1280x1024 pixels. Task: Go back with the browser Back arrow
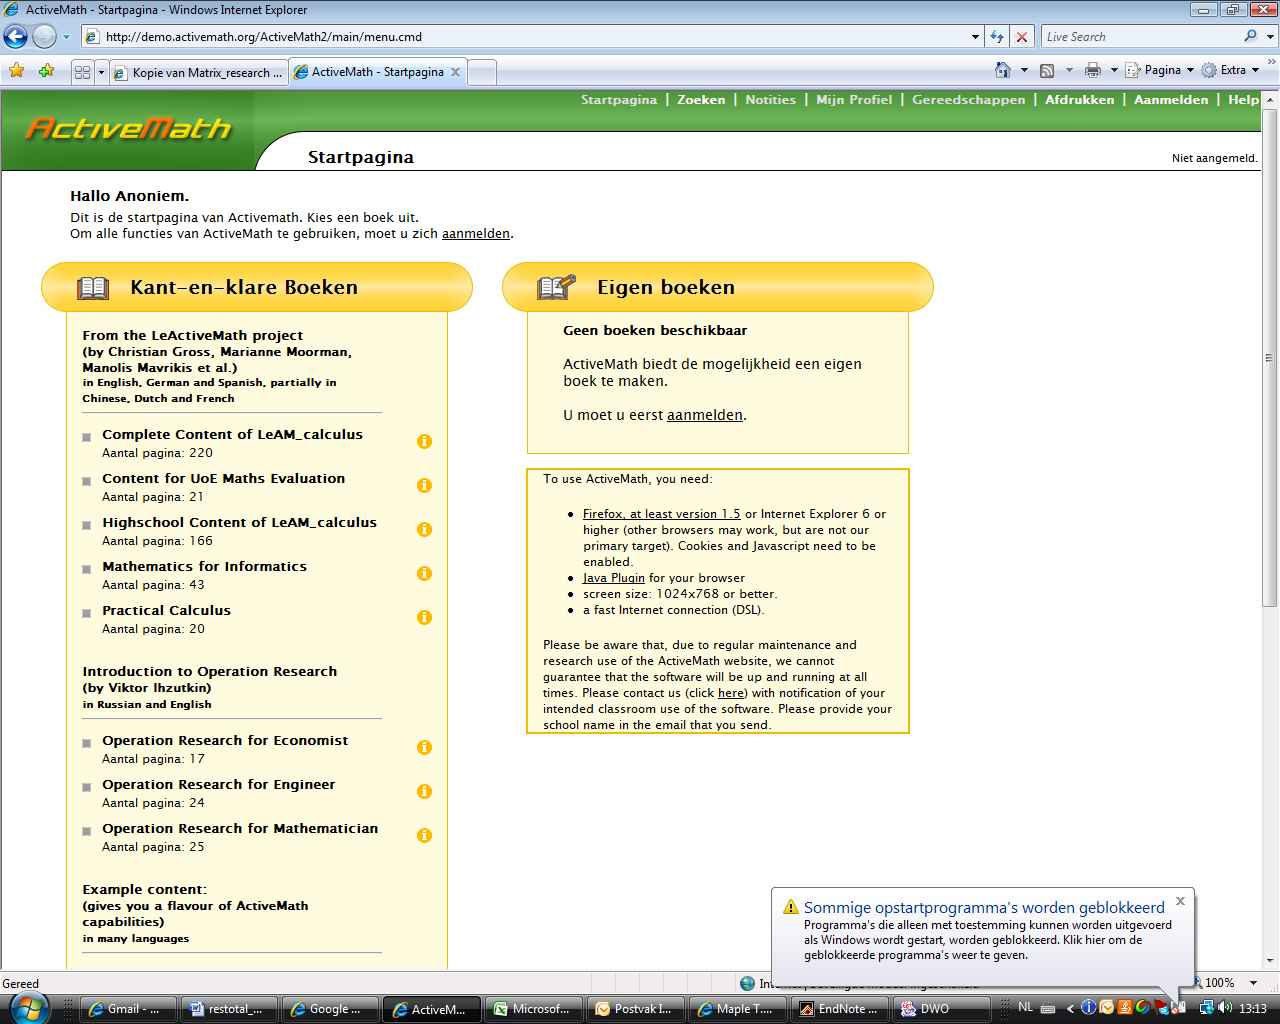pyautogui.click(x=16, y=37)
